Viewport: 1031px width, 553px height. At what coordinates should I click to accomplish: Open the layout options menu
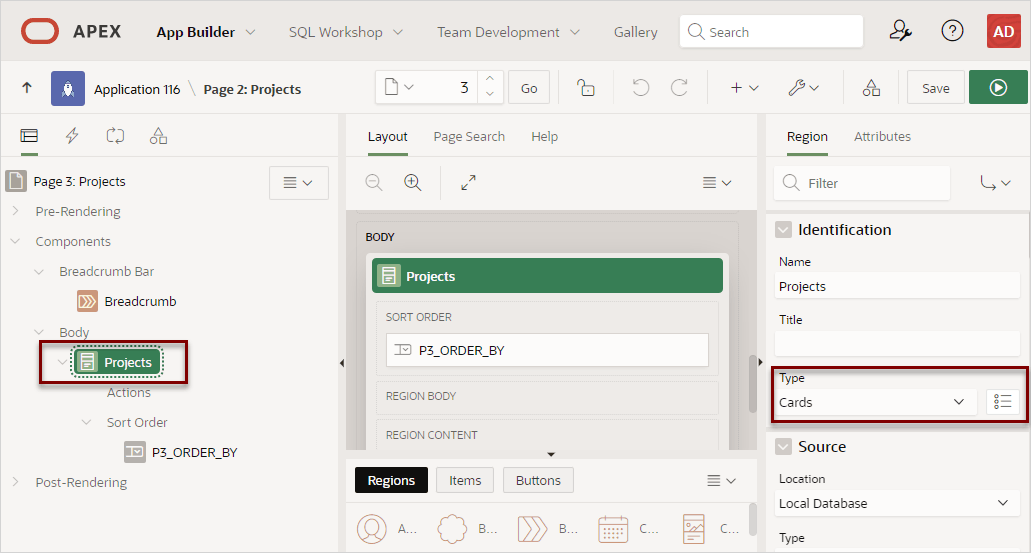pos(717,183)
